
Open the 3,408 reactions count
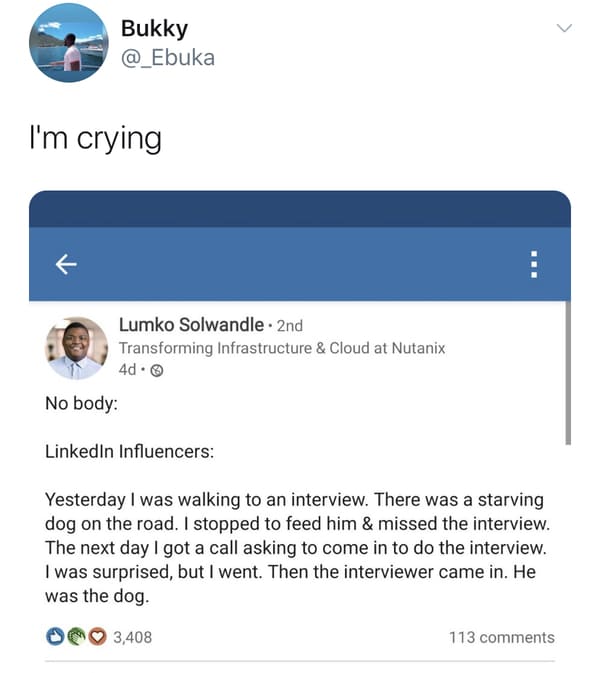133,637
